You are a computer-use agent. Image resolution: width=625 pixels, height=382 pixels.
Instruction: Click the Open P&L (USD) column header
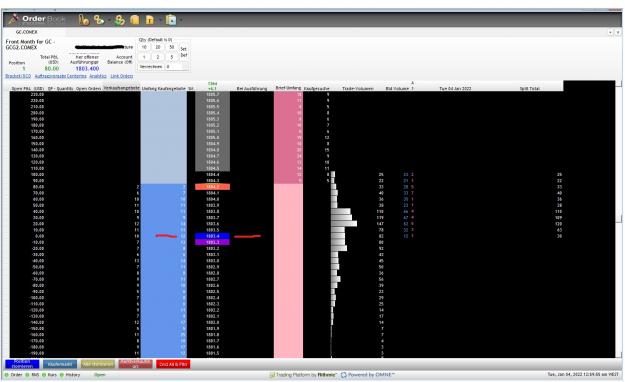[x=28, y=89]
